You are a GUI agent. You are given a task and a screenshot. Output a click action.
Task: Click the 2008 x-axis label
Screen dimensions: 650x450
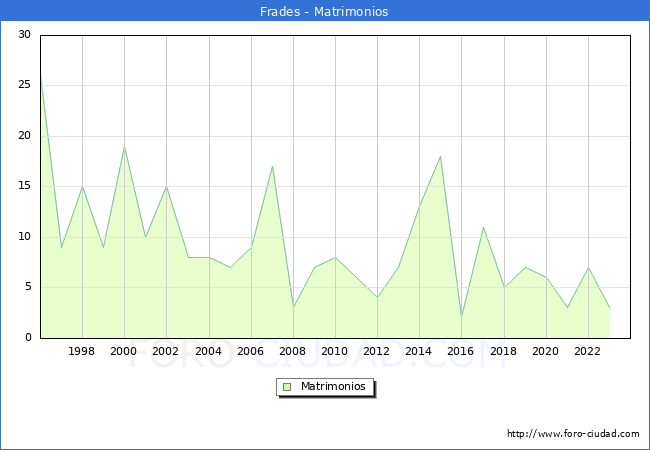point(293,351)
